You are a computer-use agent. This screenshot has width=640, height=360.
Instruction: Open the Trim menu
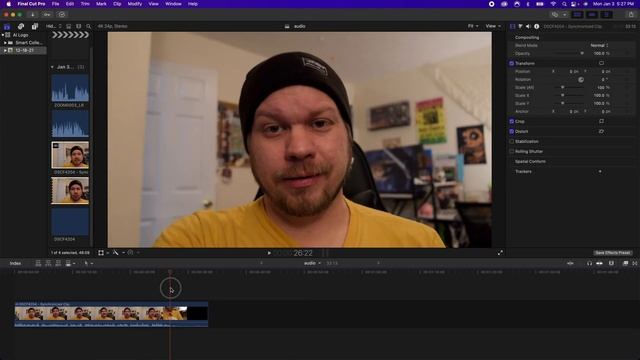coord(85,4)
